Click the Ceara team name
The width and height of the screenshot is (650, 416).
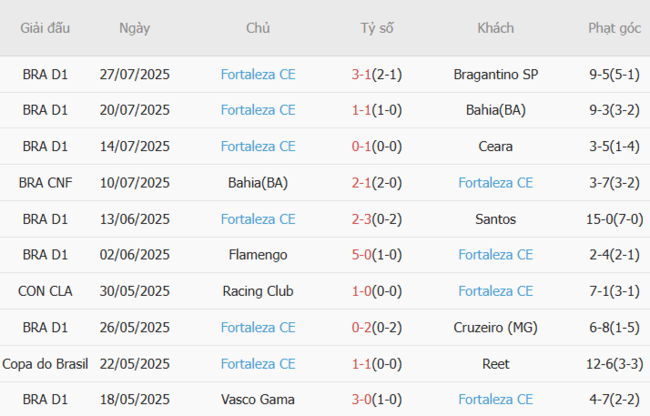(495, 146)
